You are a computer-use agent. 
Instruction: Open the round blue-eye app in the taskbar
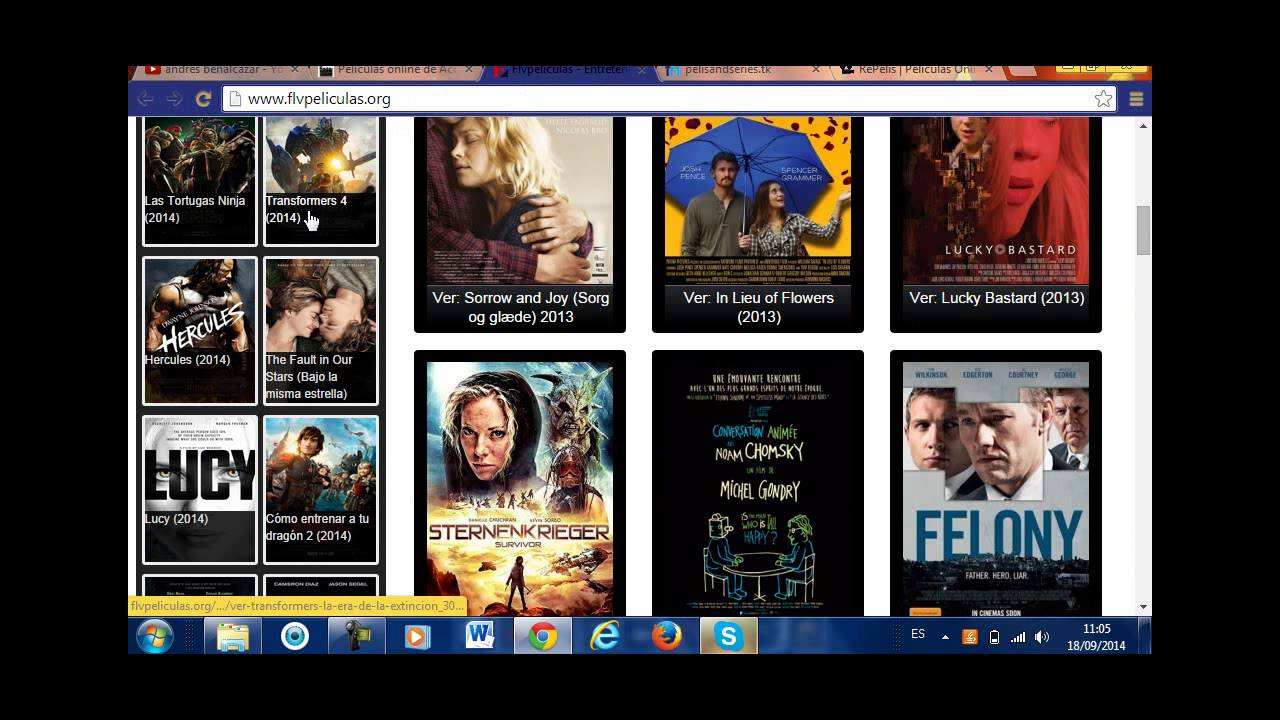pyautogui.click(x=295, y=636)
